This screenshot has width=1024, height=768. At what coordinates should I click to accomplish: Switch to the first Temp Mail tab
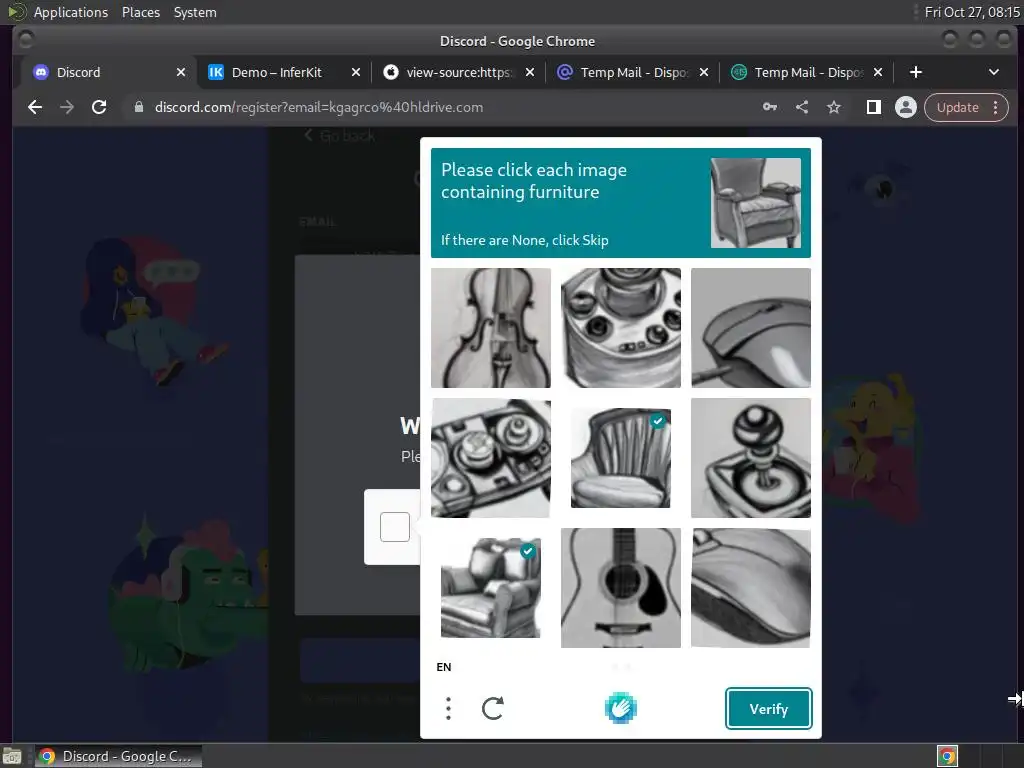[634, 72]
